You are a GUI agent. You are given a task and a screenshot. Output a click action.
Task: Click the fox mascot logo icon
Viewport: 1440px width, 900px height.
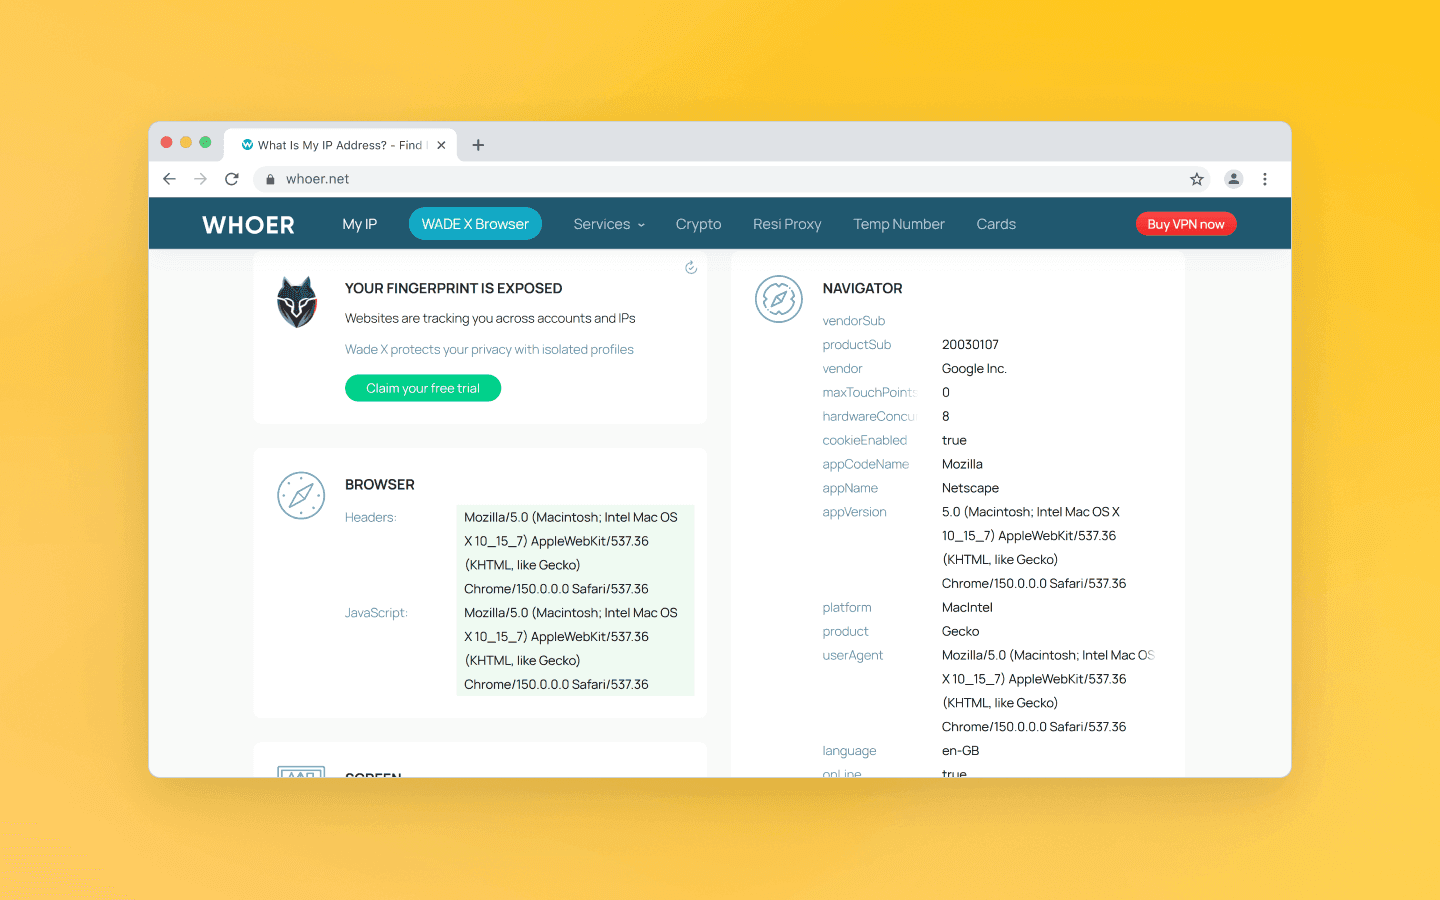(297, 302)
